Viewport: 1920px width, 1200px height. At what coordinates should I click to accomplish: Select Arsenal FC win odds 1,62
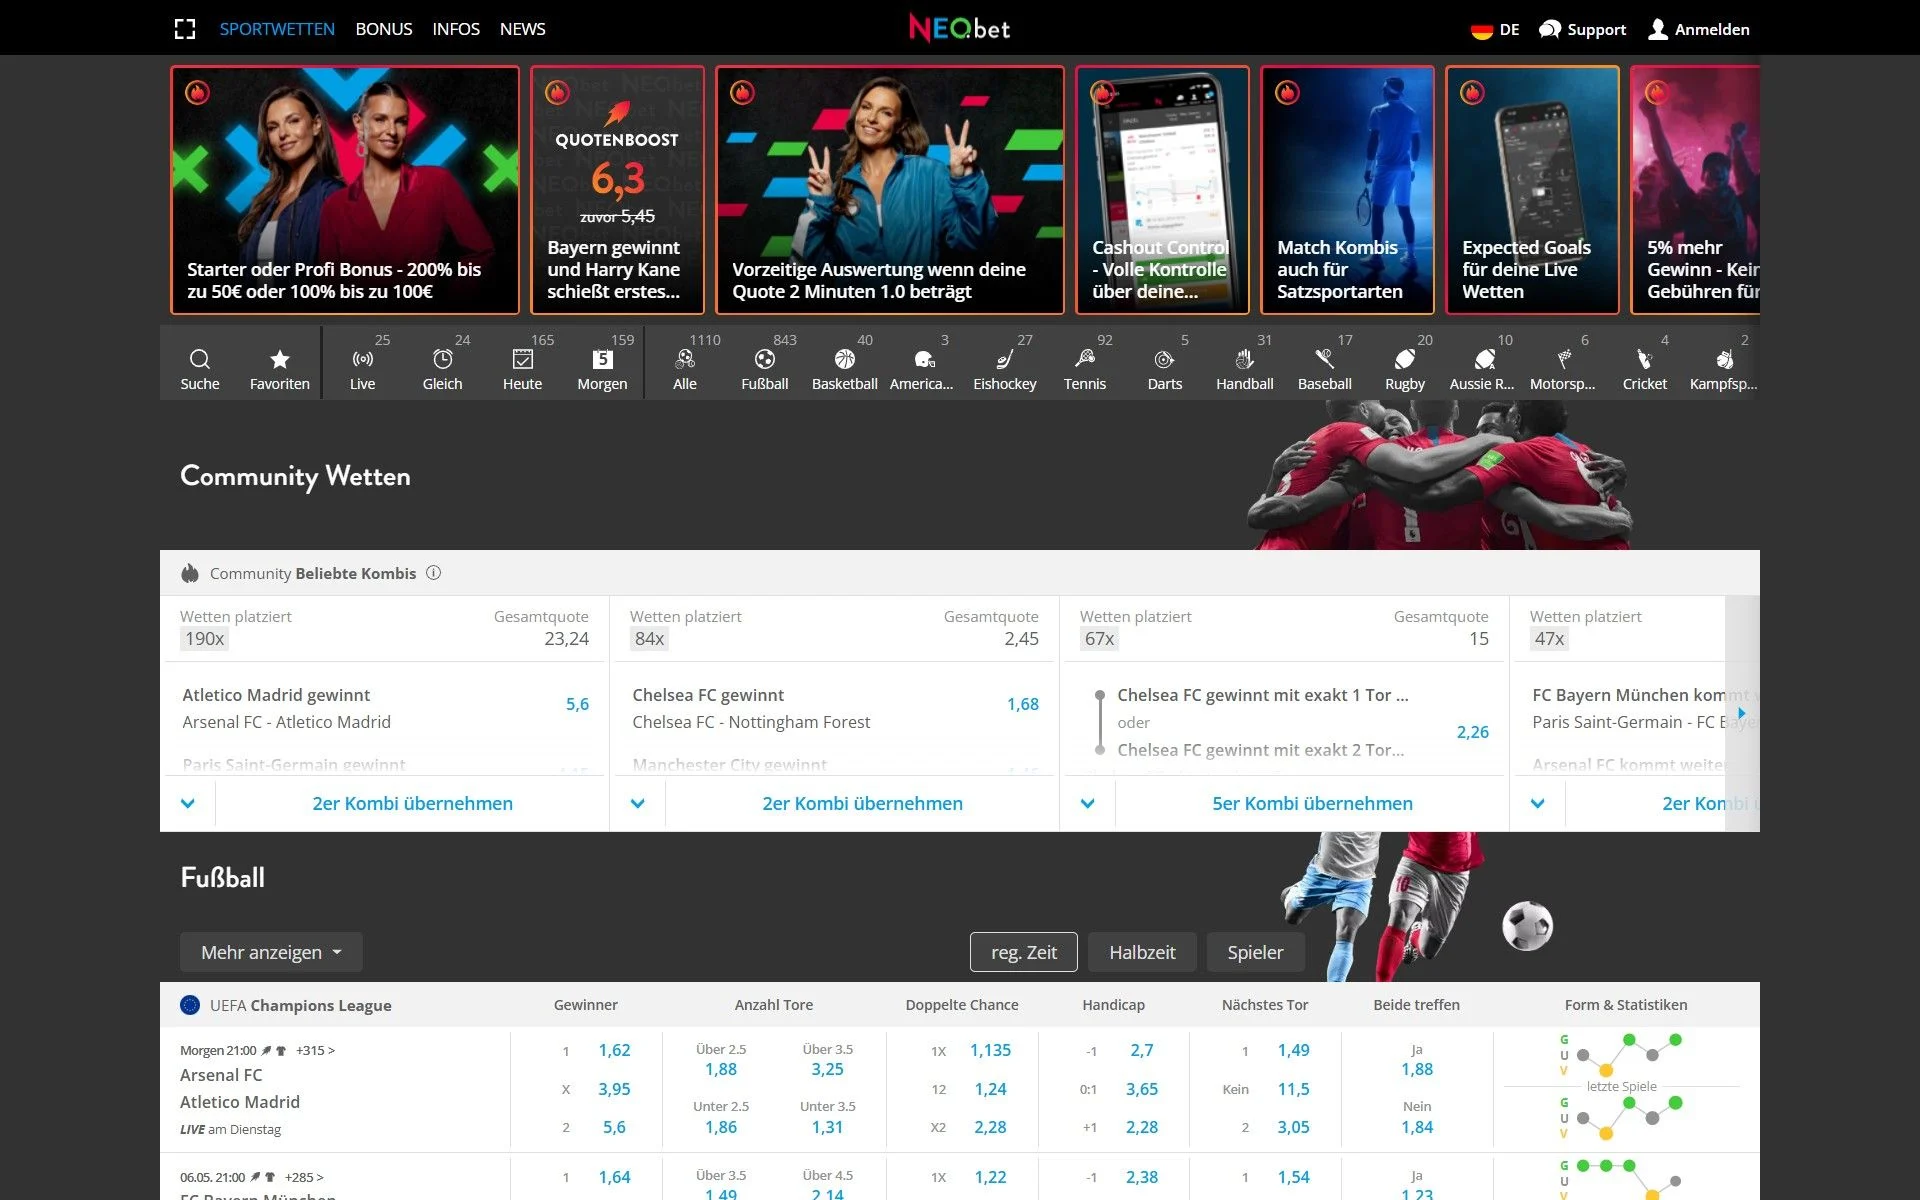[614, 1050]
